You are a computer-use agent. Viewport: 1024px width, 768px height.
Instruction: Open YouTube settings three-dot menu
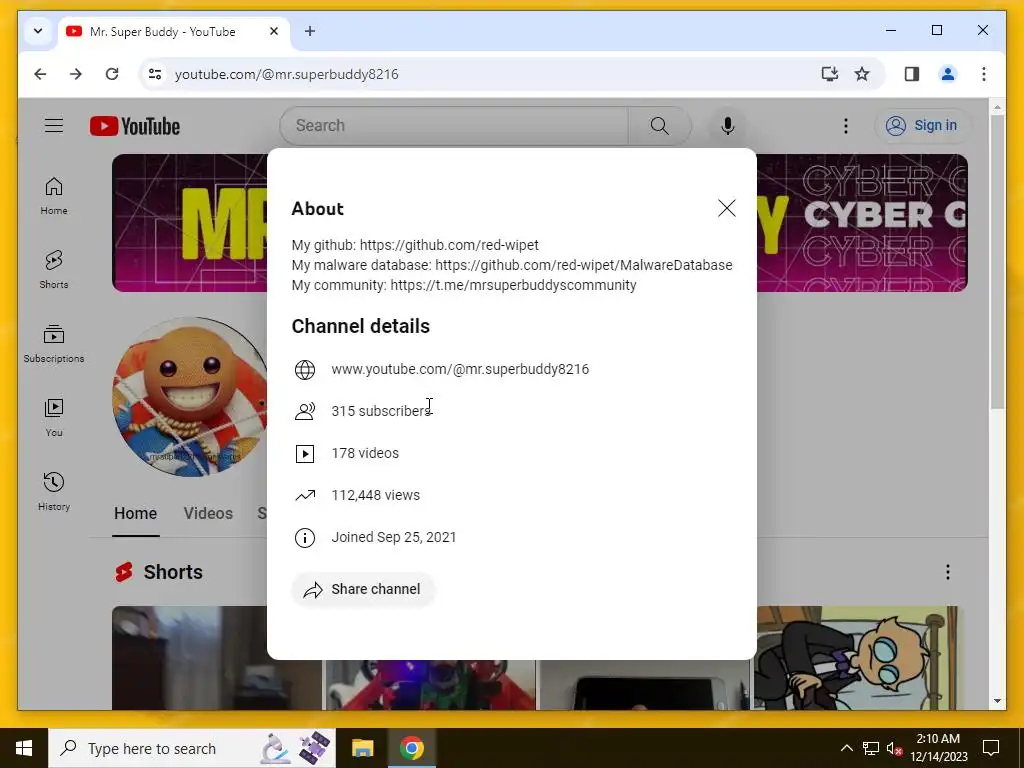pos(845,125)
